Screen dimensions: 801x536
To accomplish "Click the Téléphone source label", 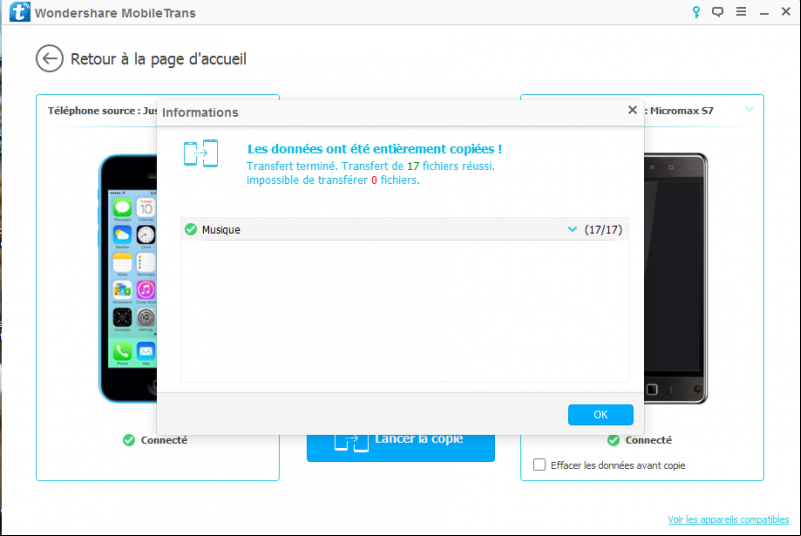I will 102,111.
